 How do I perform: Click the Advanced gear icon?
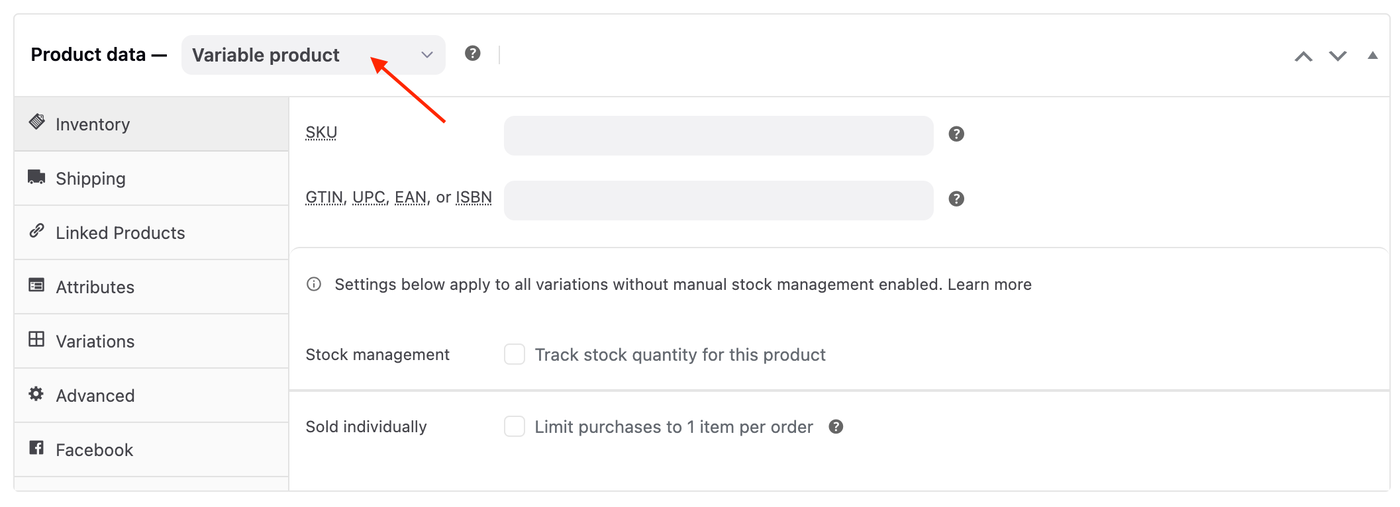[37, 394]
